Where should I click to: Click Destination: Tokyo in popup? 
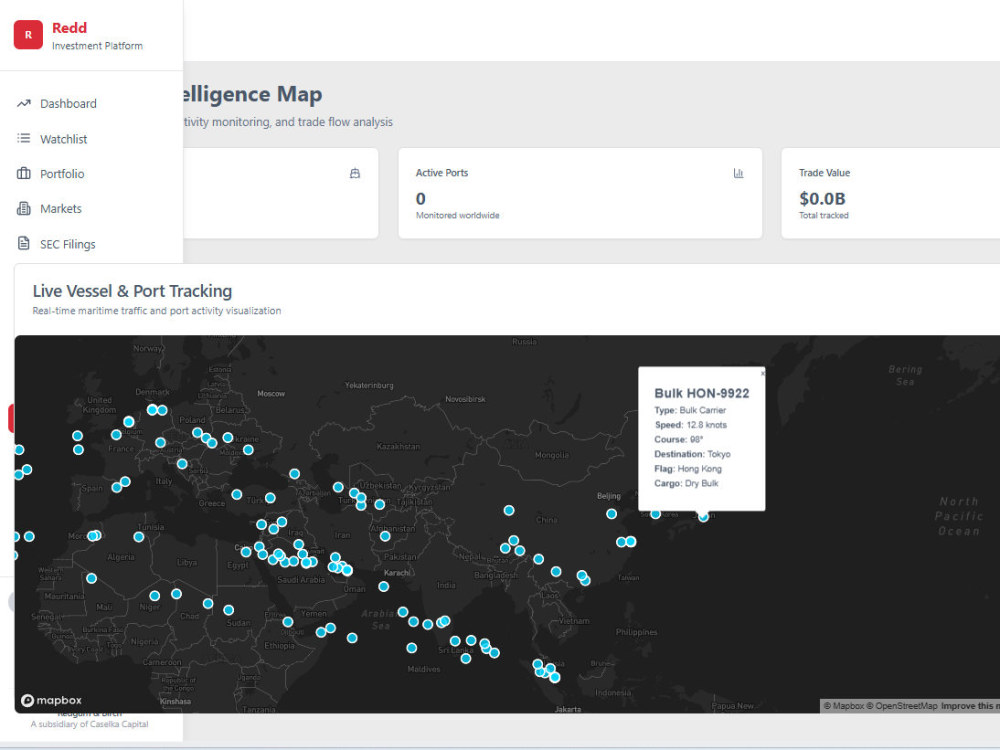pyautogui.click(x=692, y=454)
